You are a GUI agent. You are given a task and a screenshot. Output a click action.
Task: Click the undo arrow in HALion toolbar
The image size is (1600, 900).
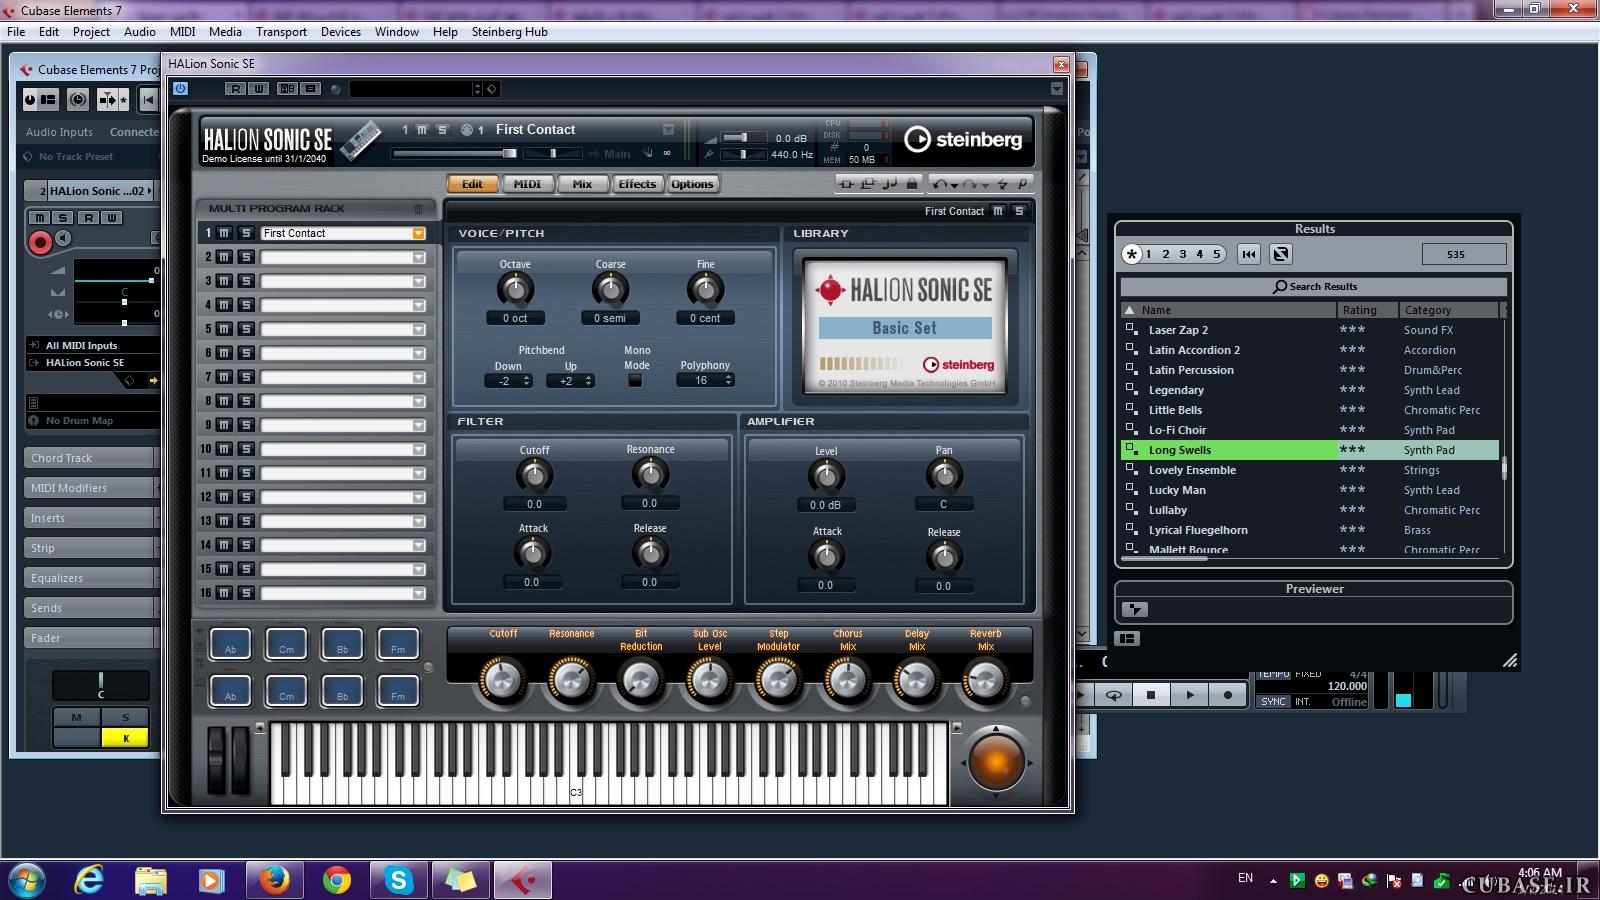tap(940, 184)
